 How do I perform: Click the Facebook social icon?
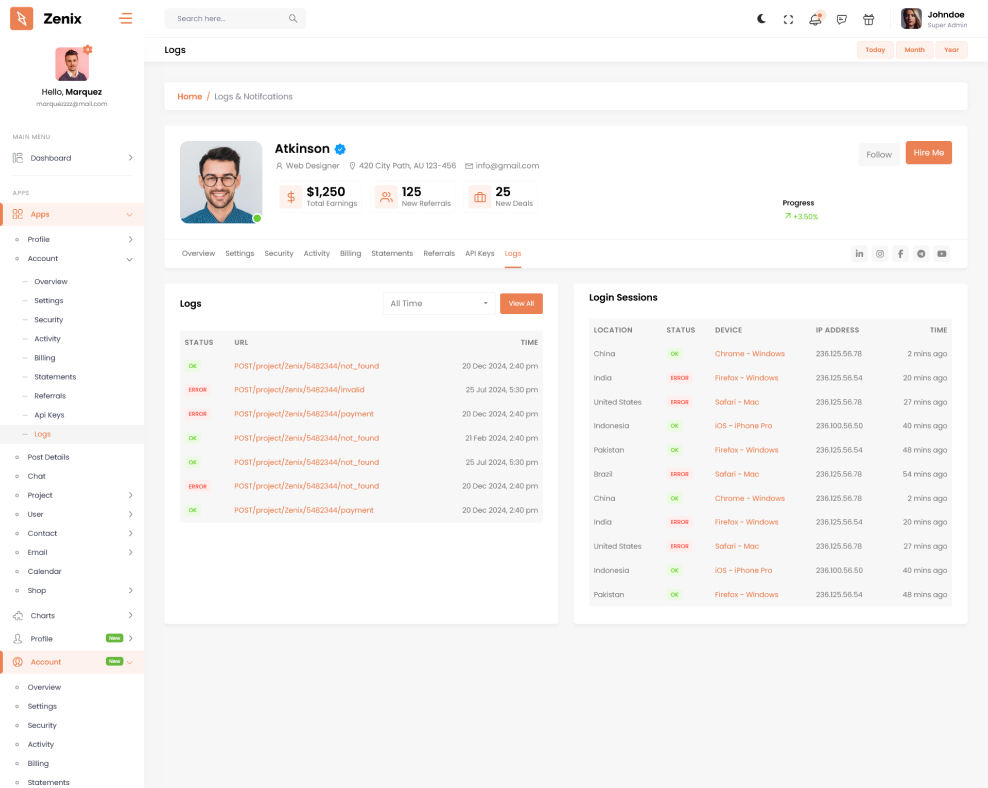pyautogui.click(x=900, y=254)
